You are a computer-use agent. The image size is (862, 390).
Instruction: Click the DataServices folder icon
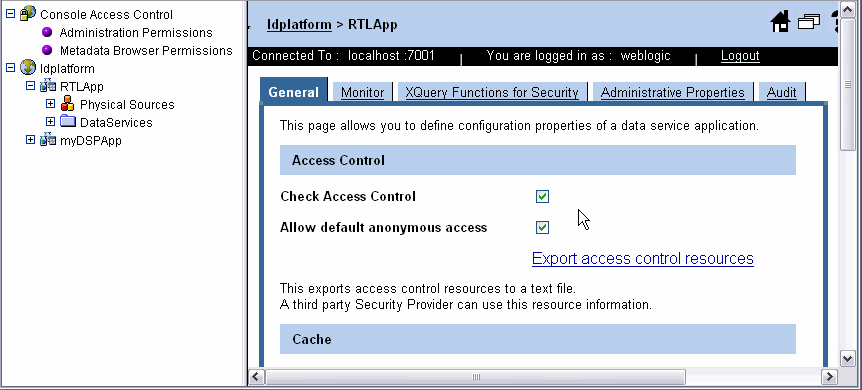(68, 122)
